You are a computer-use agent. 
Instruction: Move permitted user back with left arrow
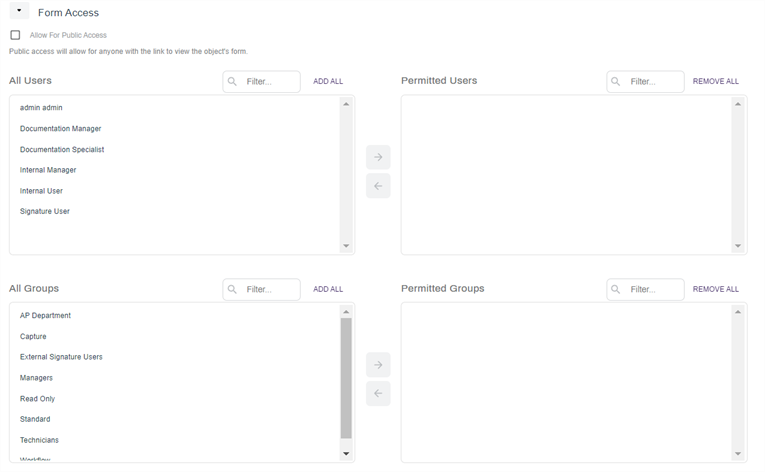click(x=378, y=186)
